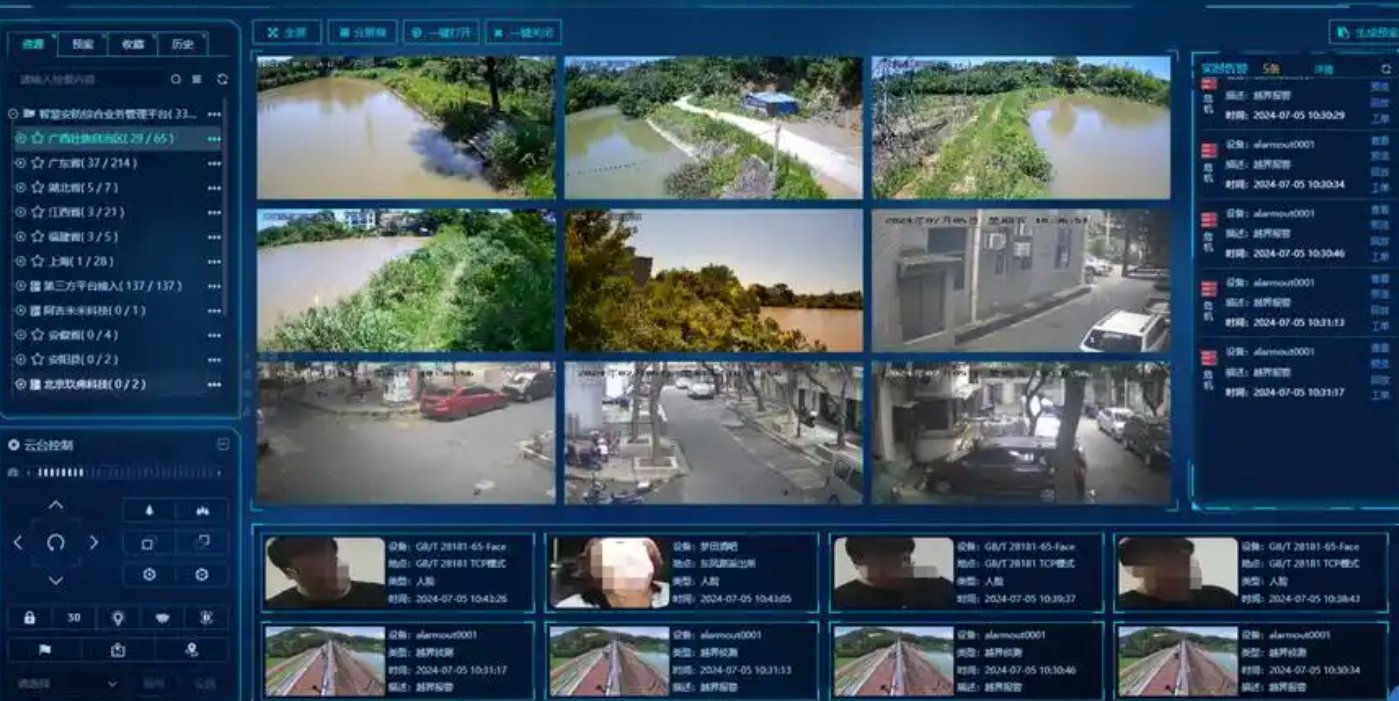Click the PTZ lock icon
Viewport: 1399px width, 701px height.
[29, 618]
